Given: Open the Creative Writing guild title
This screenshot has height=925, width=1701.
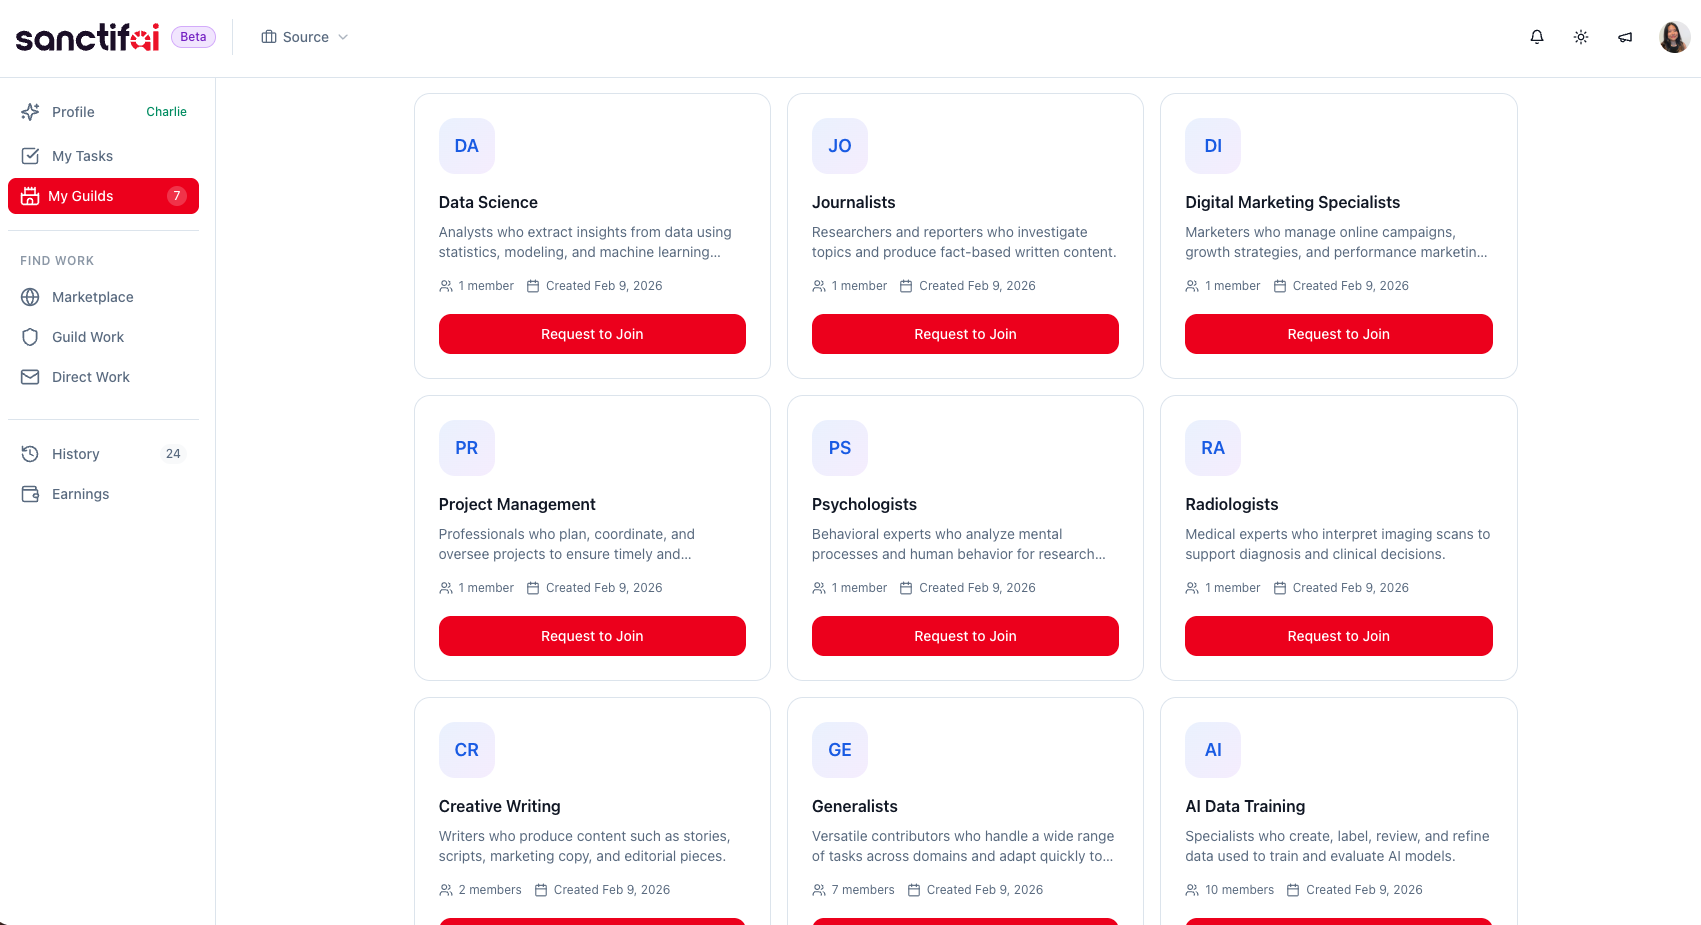Looking at the screenshot, I should point(499,806).
